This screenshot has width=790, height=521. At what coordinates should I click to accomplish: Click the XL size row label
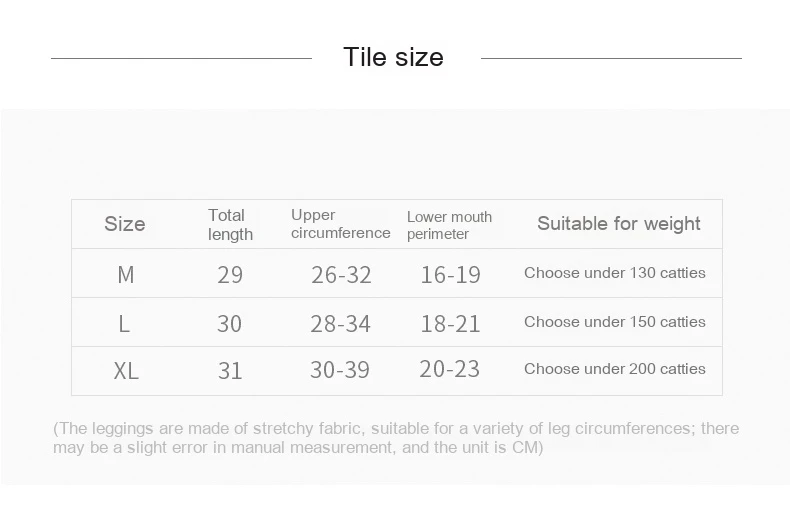tap(126, 371)
